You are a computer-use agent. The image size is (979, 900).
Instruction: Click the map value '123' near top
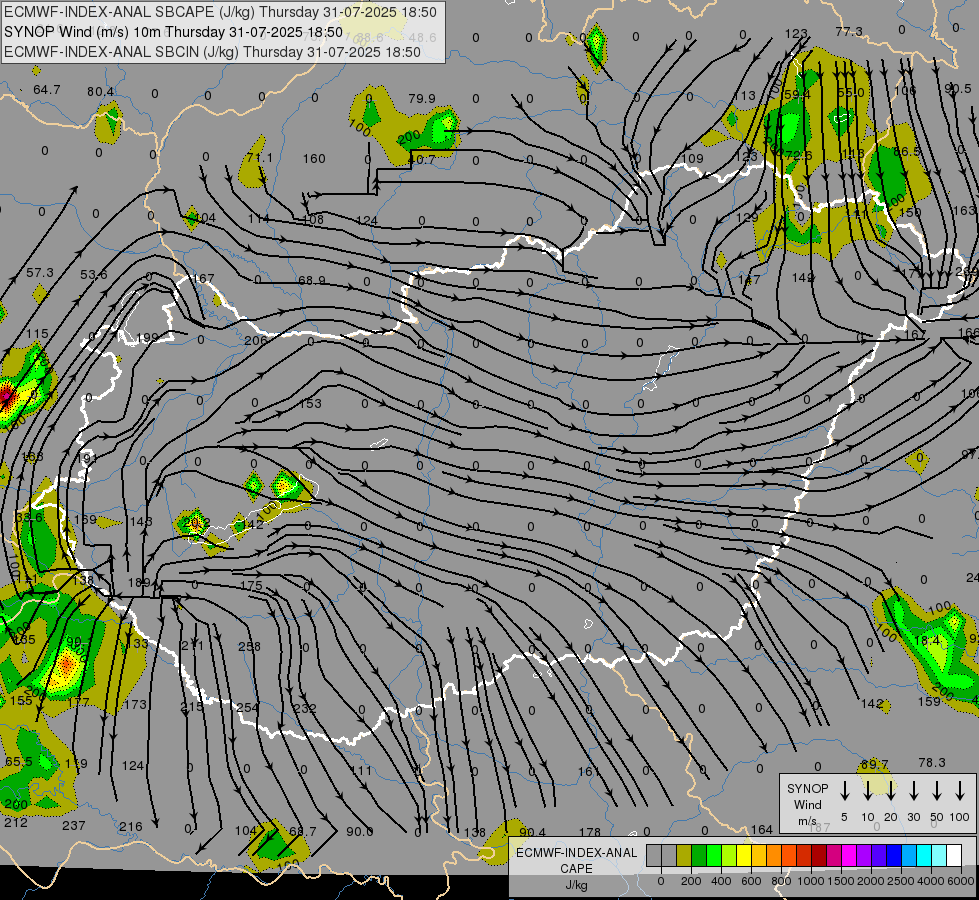coord(796,34)
